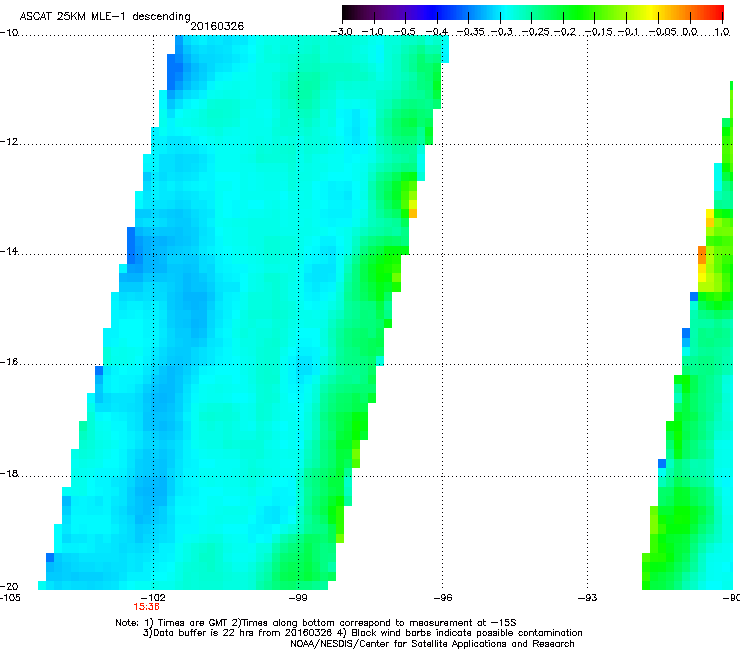Click the NOAA/NESDIS credit line
Image resolution: width=740 pixels, height=650 pixels.
tap(432, 644)
